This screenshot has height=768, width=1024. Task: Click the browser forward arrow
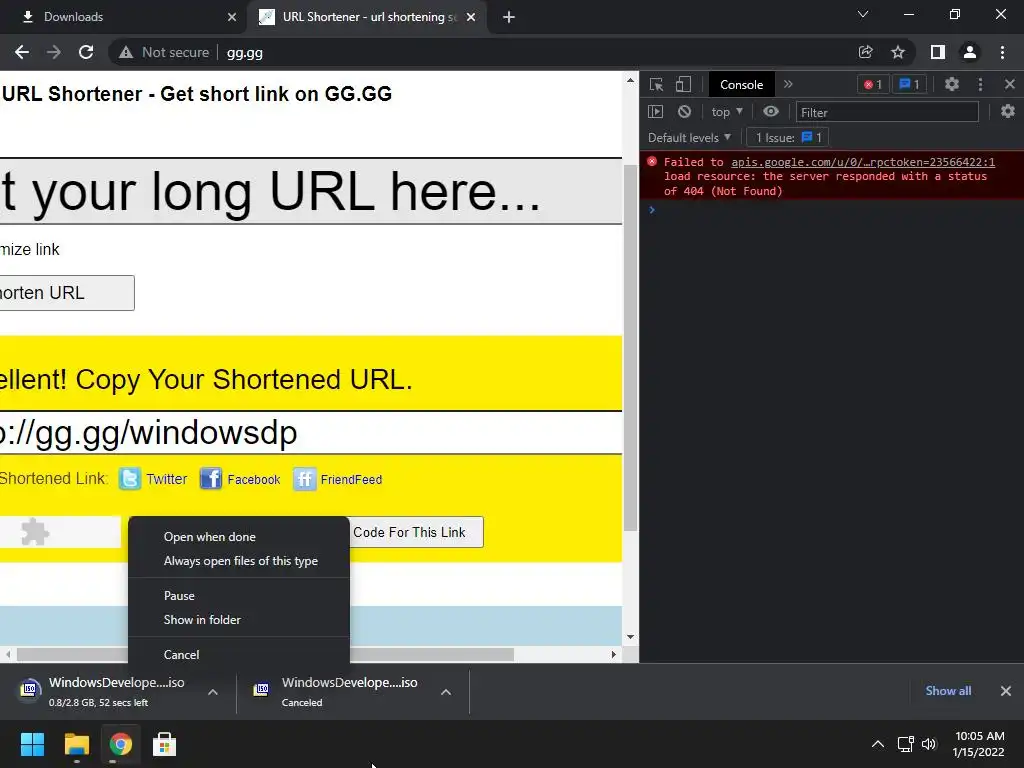[54, 52]
